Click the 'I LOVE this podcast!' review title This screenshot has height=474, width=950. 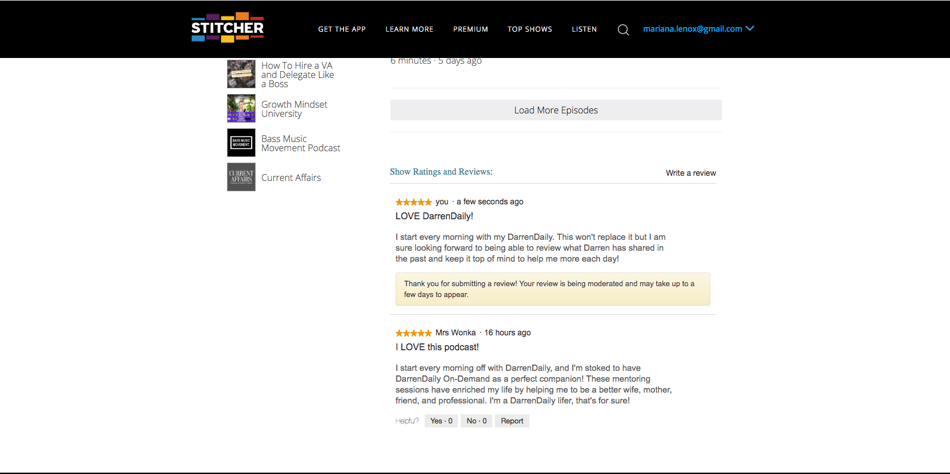437,347
